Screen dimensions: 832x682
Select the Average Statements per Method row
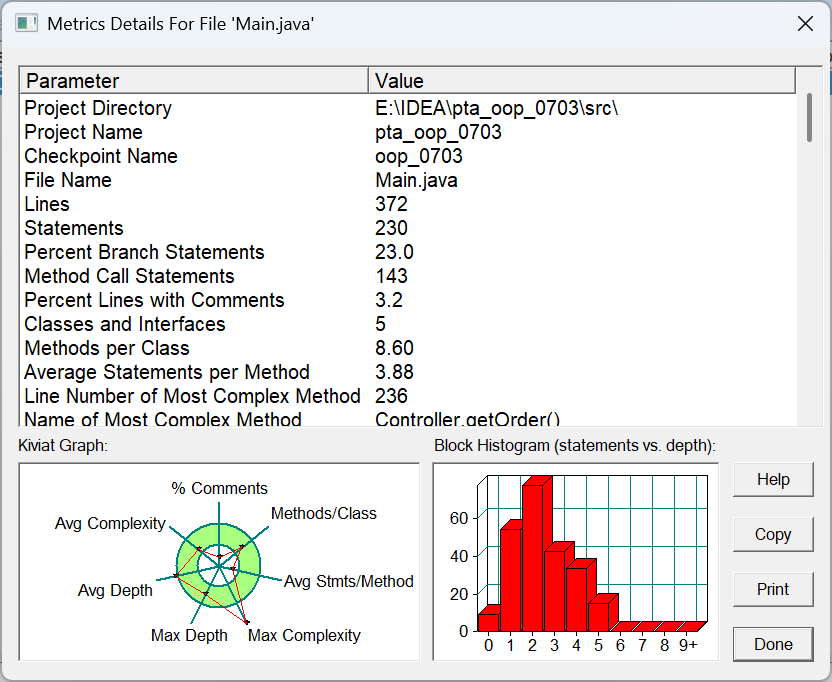167,372
